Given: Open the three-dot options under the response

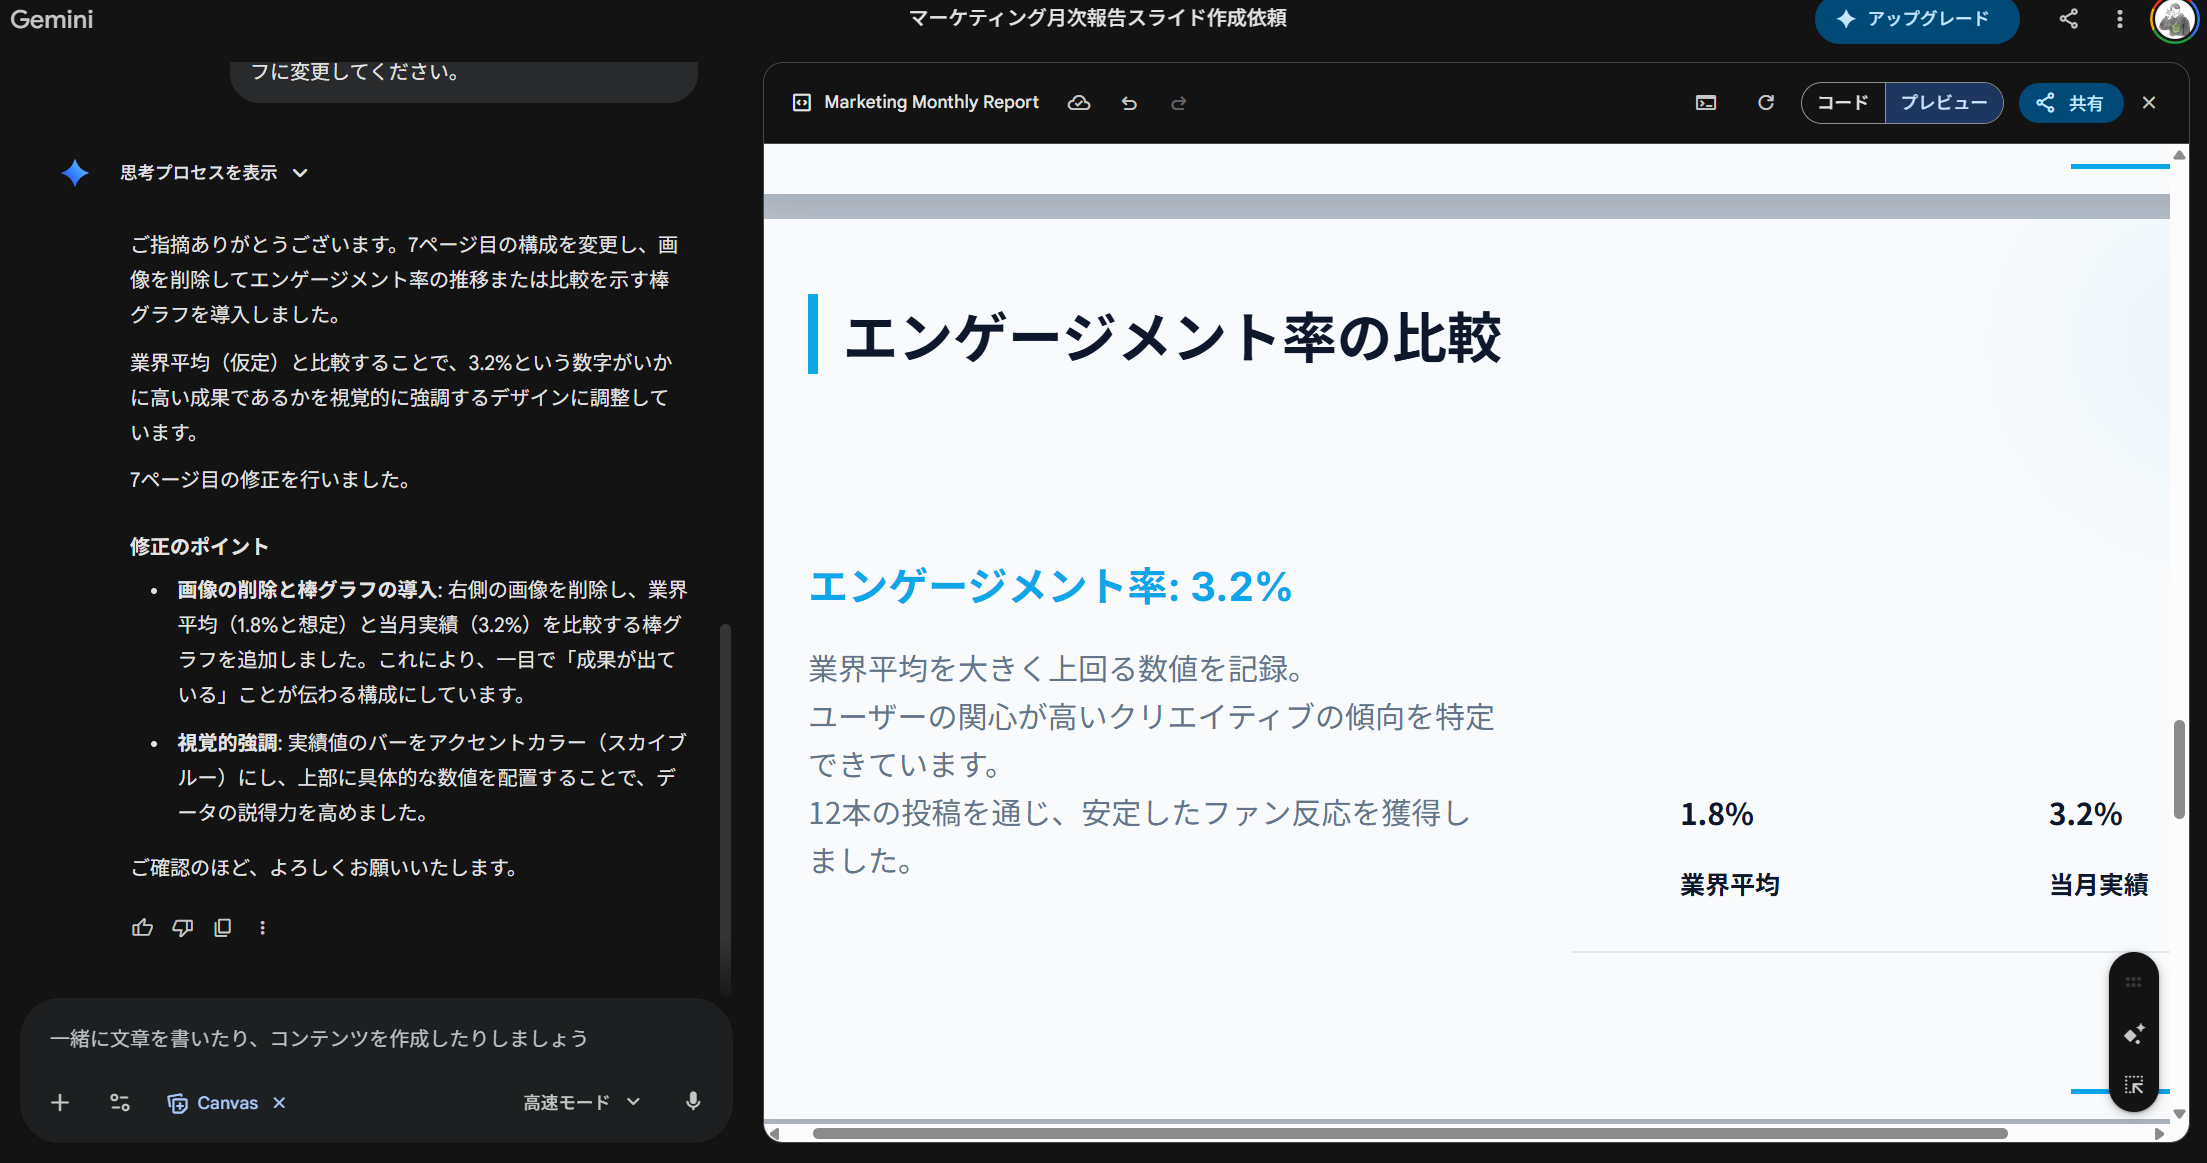Looking at the screenshot, I should pos(262,928).
